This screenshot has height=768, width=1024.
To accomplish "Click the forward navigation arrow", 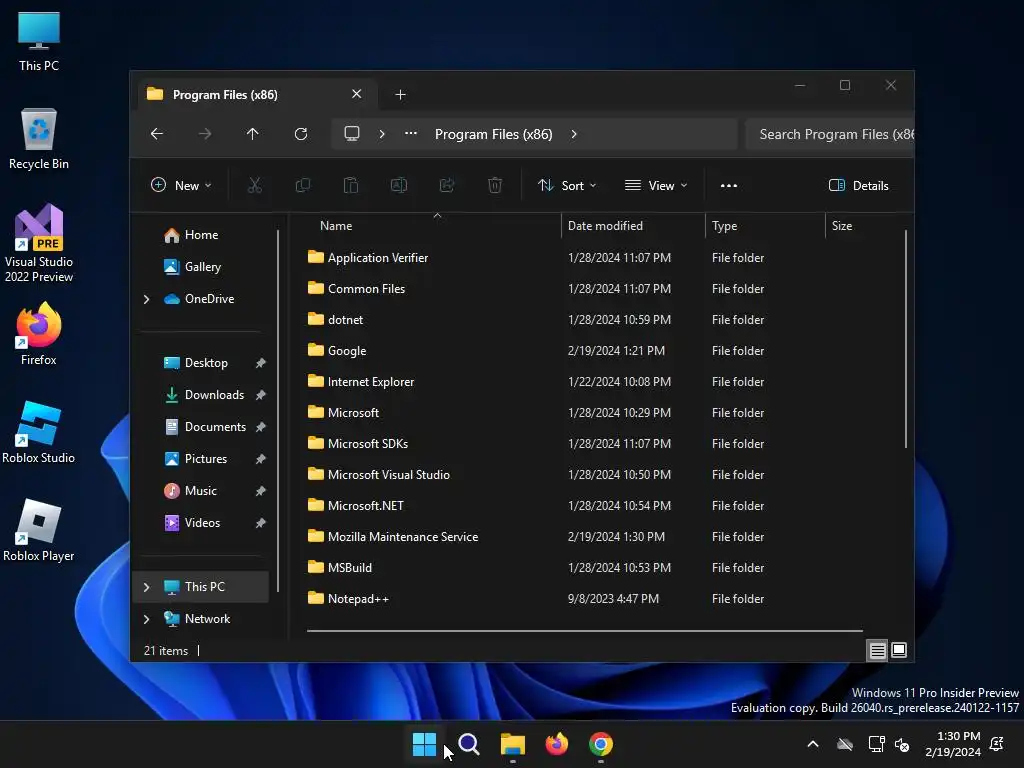I will click(x=205, y=134).
